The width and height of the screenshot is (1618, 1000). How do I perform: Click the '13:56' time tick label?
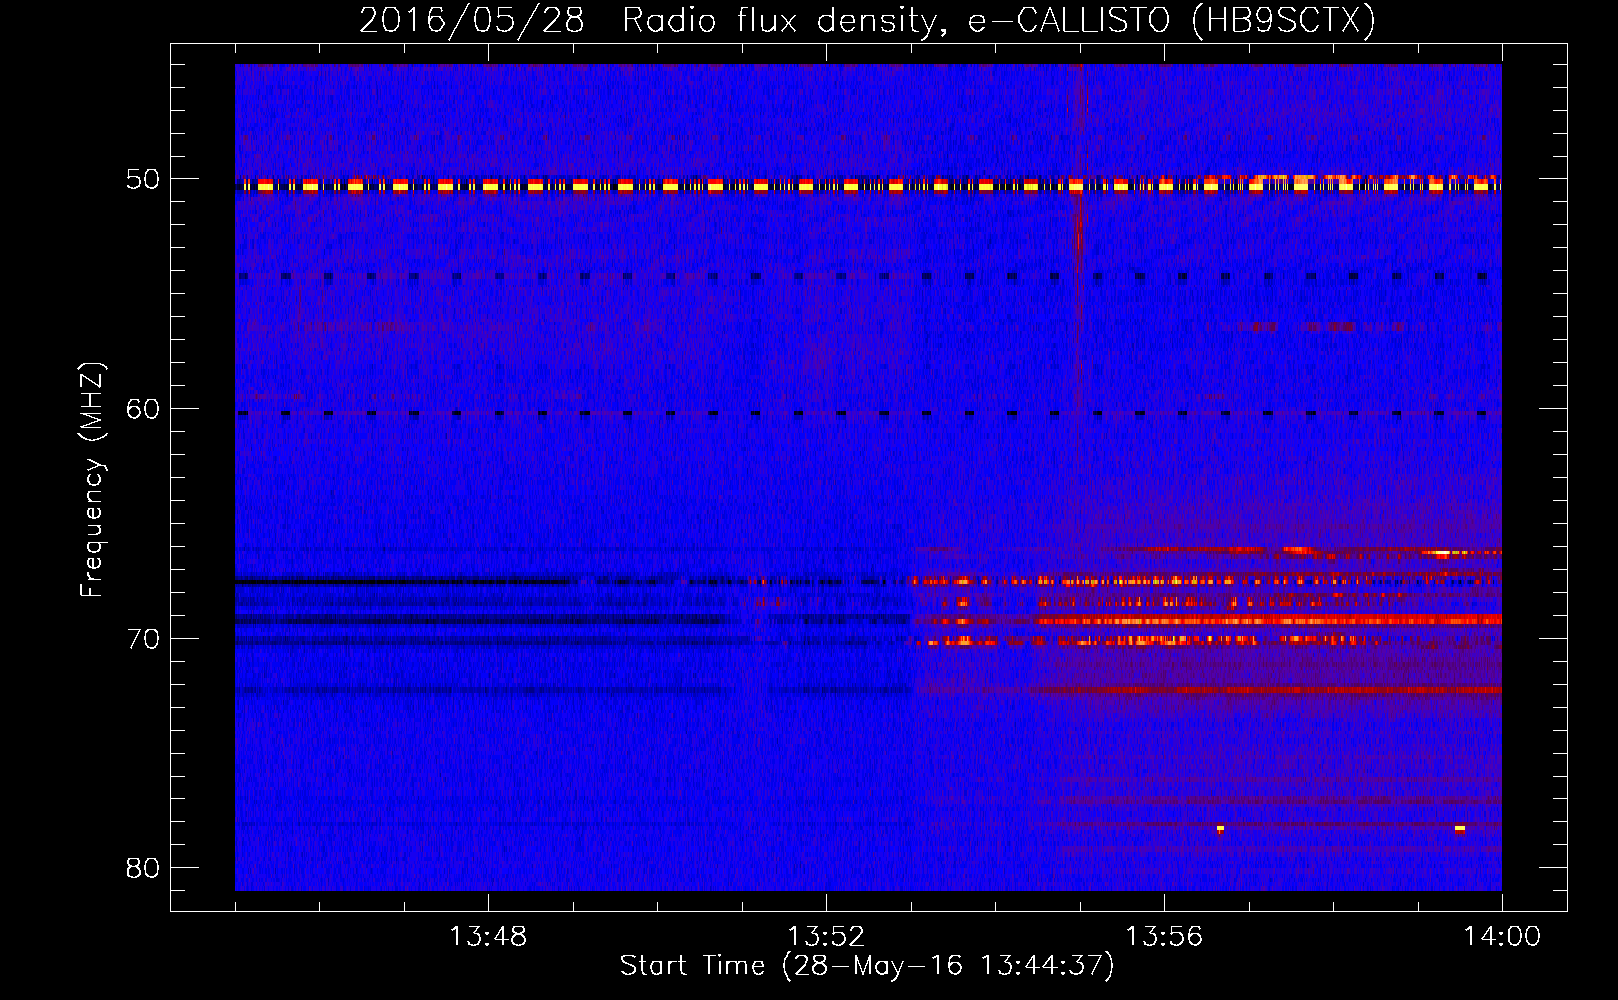click(x=1164, y=936)
